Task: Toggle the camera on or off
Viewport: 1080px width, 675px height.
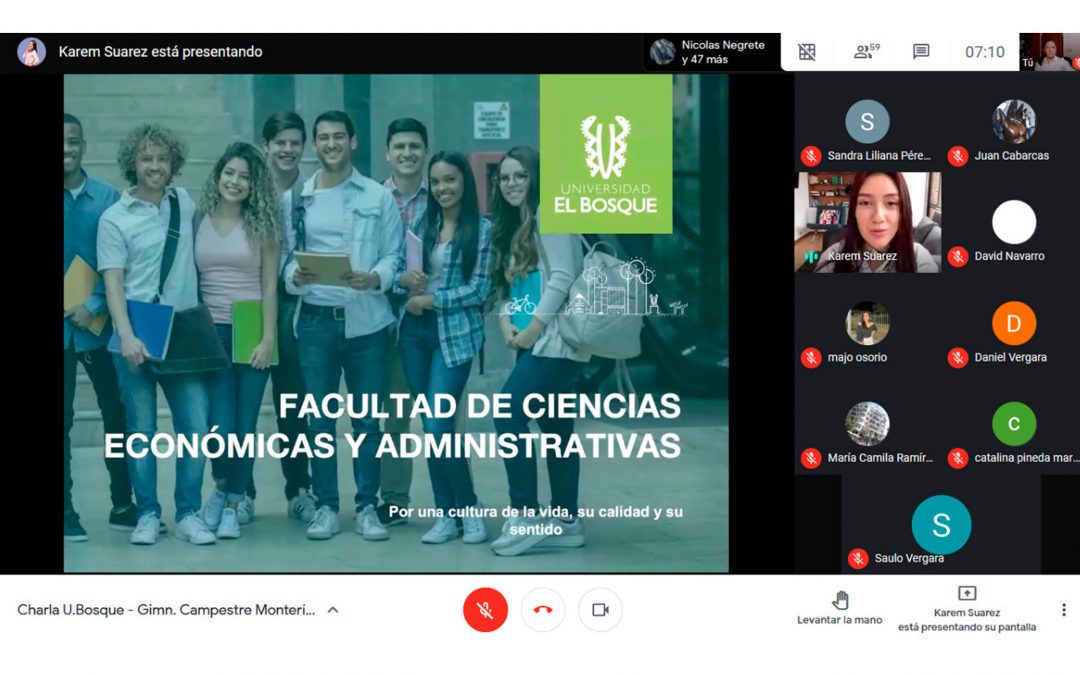Action: pos(600,610)
